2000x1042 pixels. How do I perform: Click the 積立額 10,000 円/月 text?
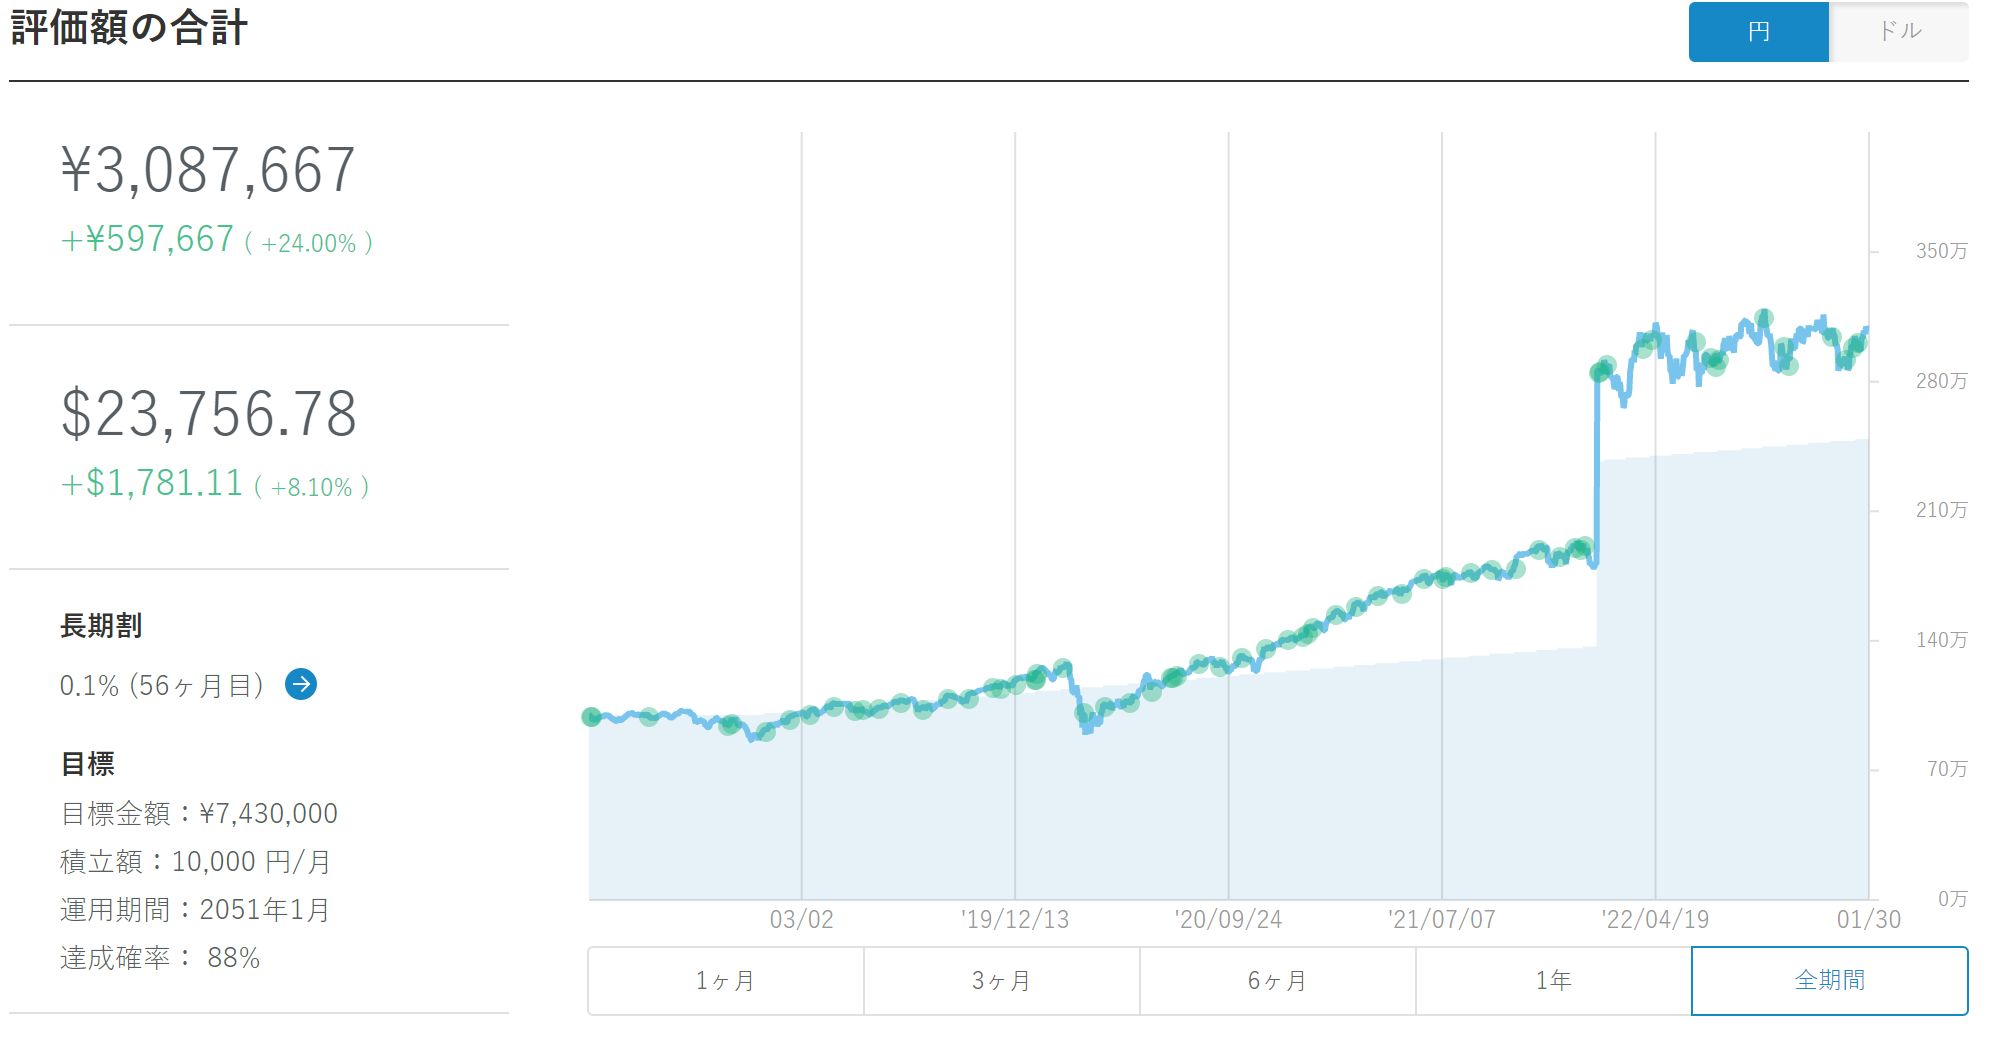(195, 861)
